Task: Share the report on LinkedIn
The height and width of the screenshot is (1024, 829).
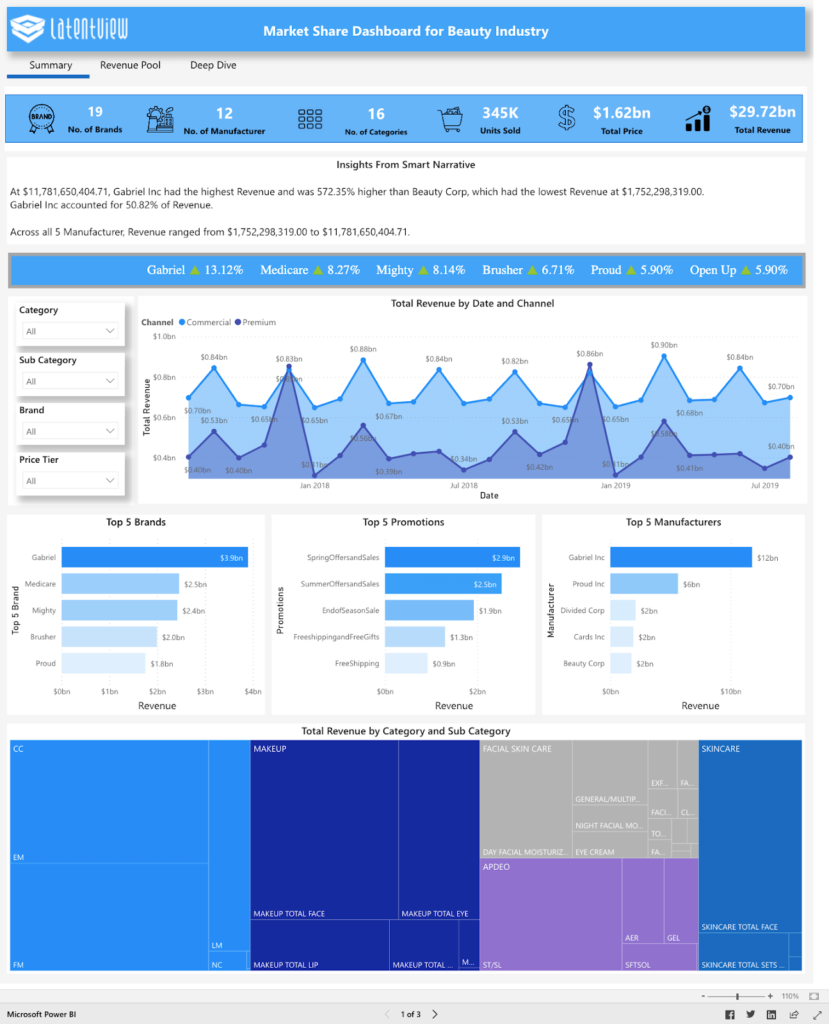Action: tap(772, 1014)
